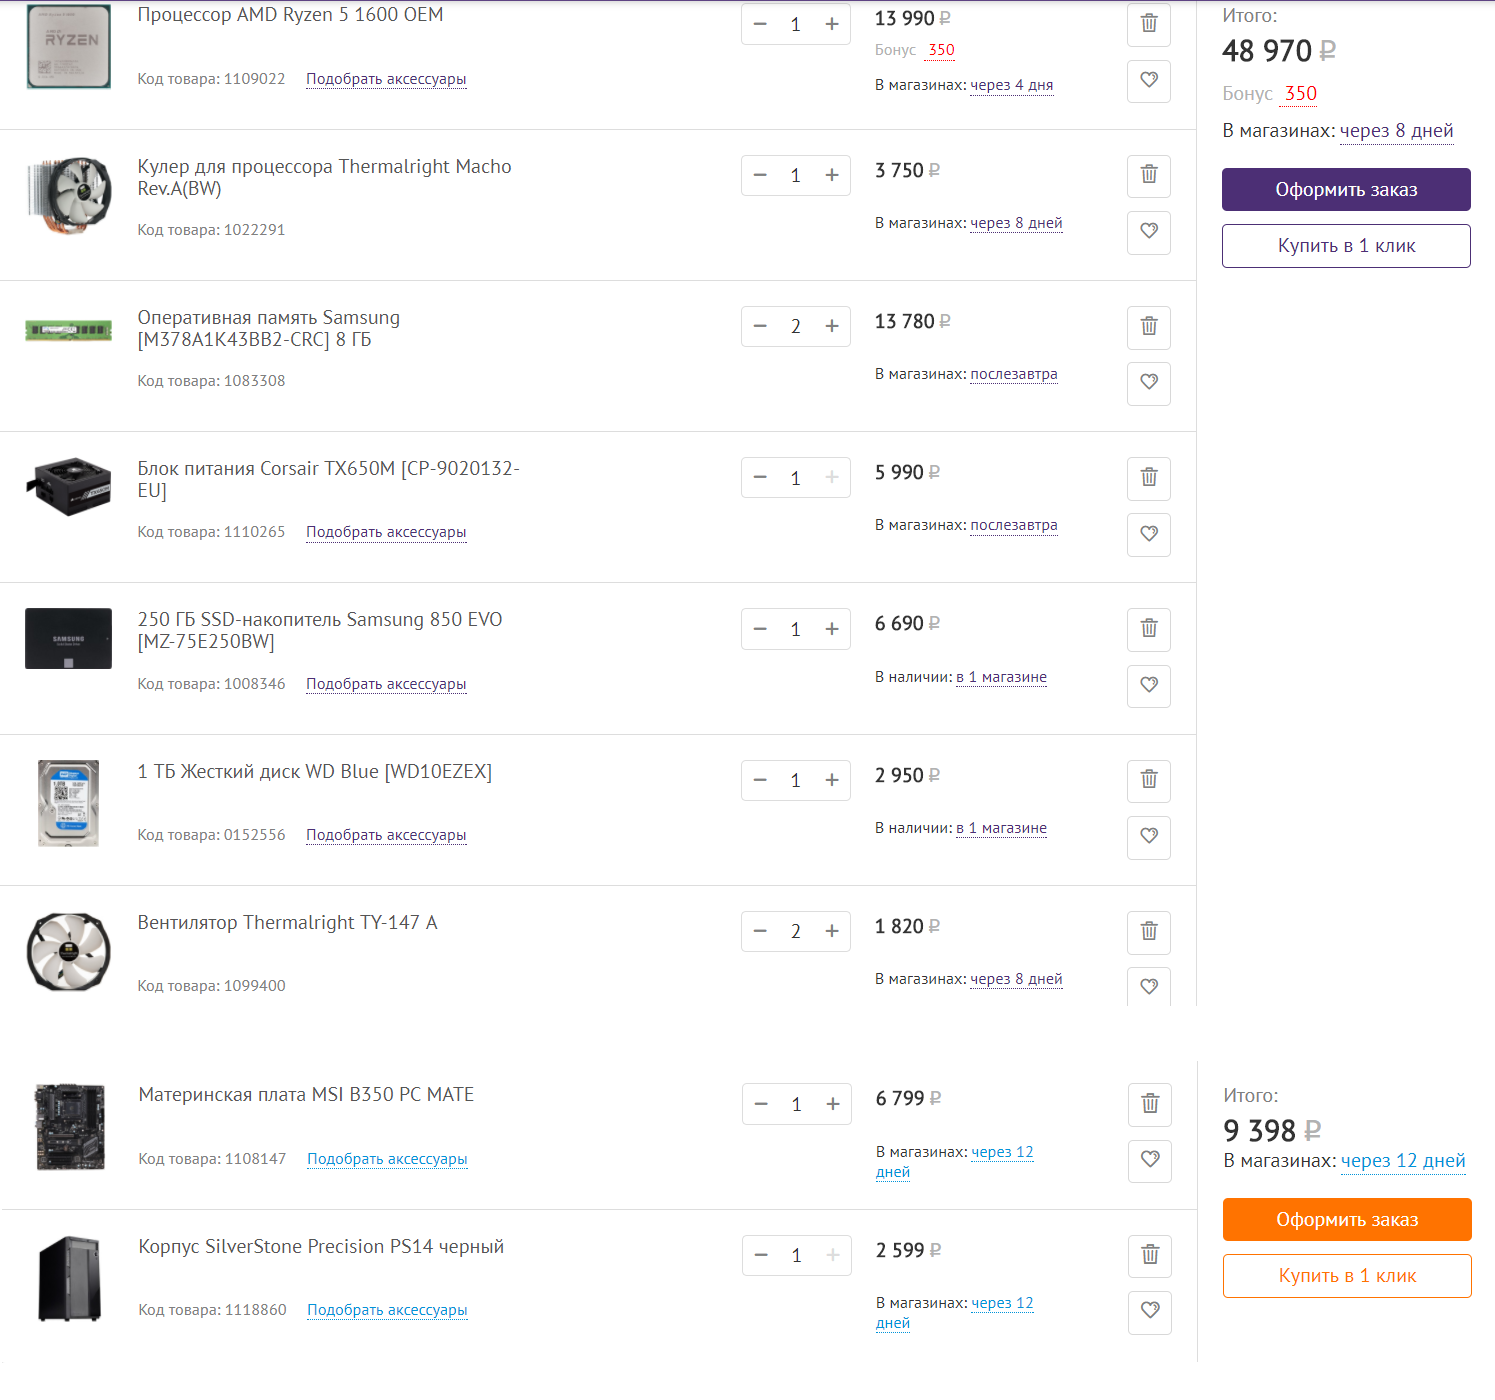Decrease quantity of Samsung RAM modules
This screenshot has height=1400, width=1495.
click(760, 326)
